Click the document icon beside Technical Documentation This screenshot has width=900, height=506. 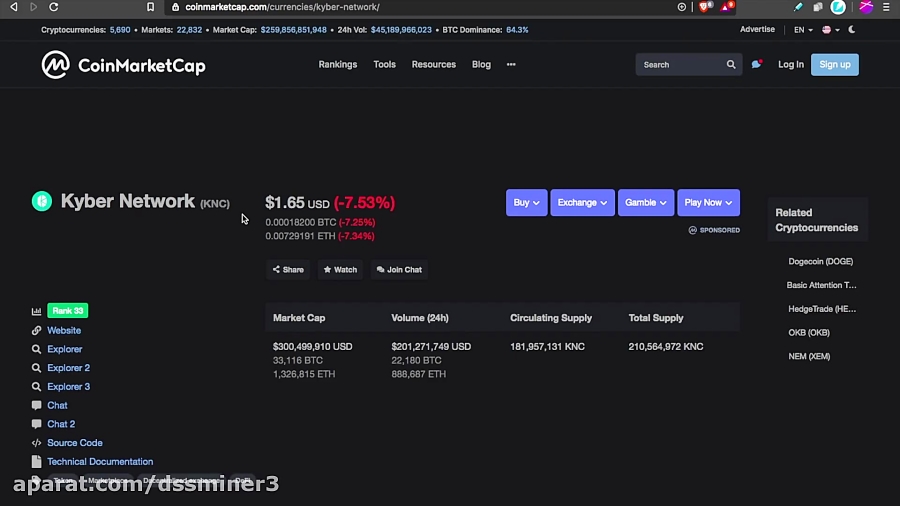pos(36,461)
